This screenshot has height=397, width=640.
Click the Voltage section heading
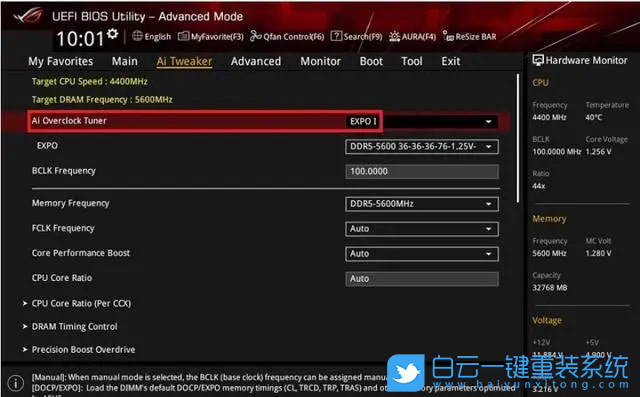tap(547, 321)
